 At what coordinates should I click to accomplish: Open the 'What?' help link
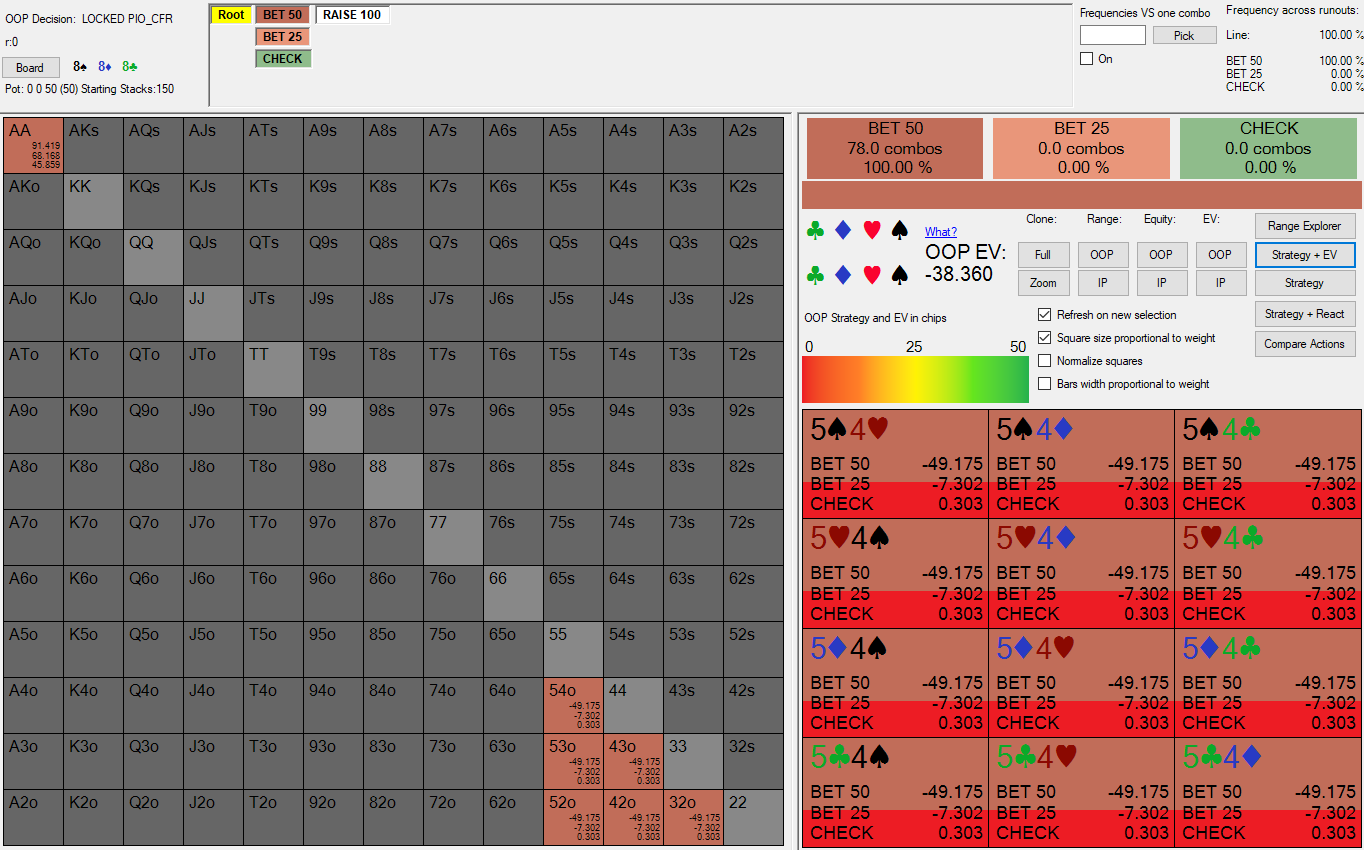[x=941, y=232]
